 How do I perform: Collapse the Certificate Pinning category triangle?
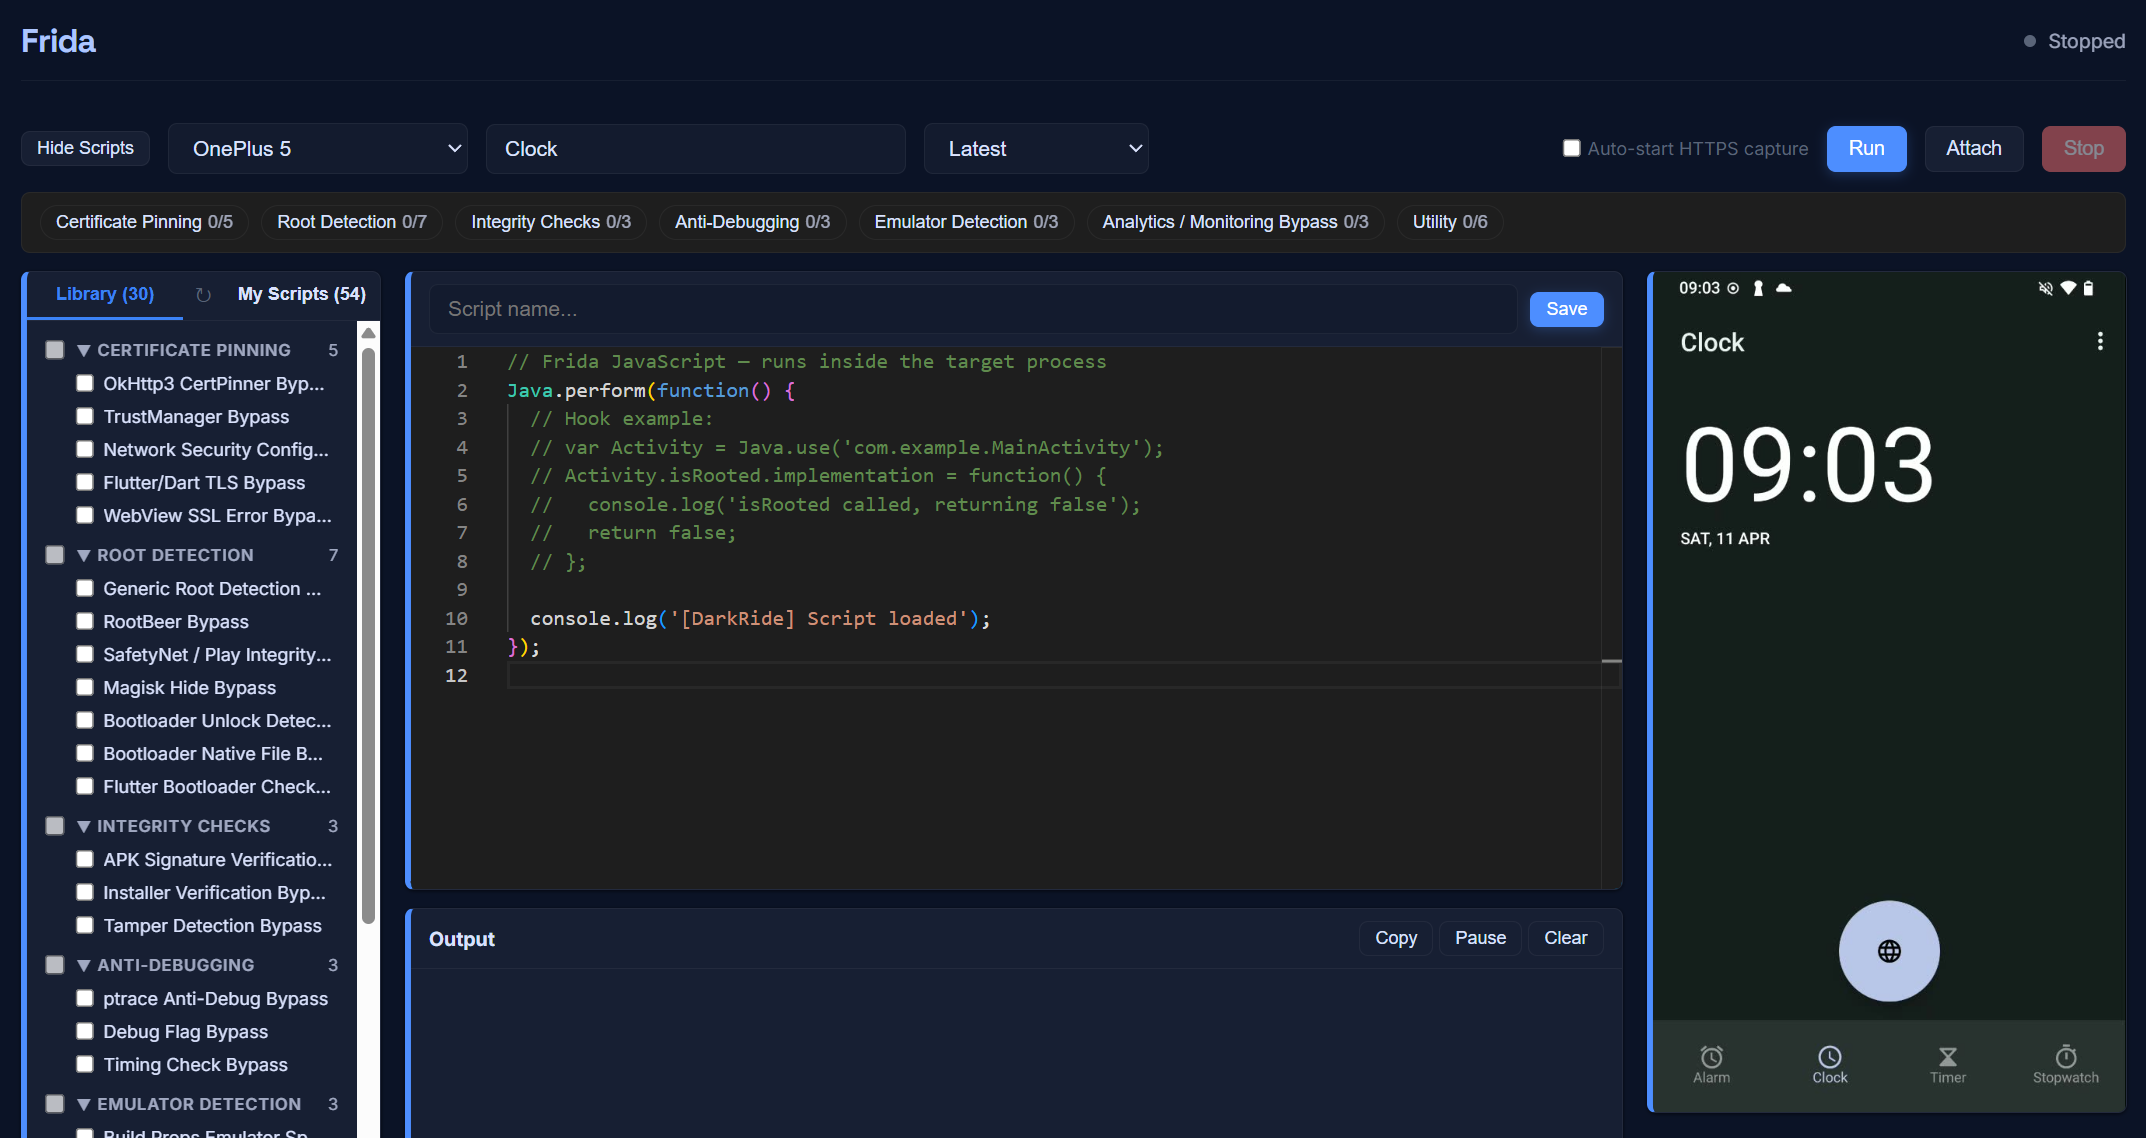point(84,351)
